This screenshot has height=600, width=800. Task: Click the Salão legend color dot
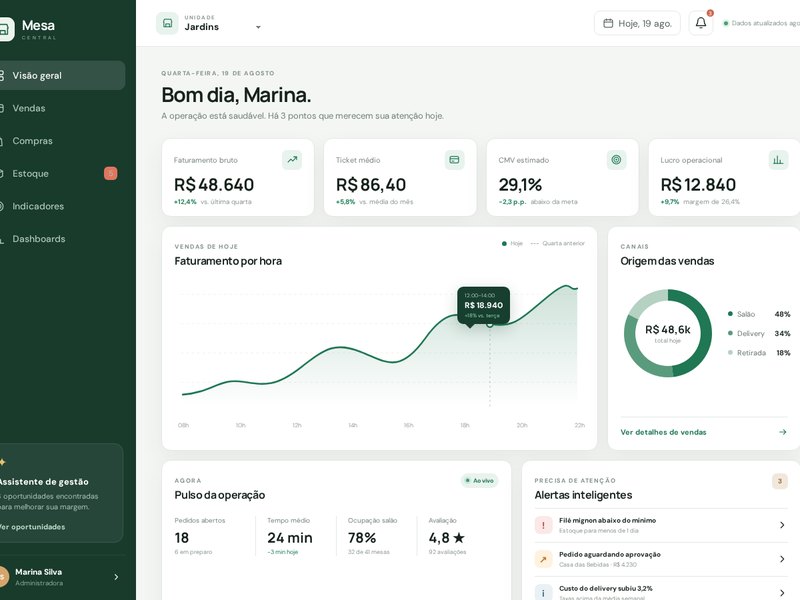[730, 314]
